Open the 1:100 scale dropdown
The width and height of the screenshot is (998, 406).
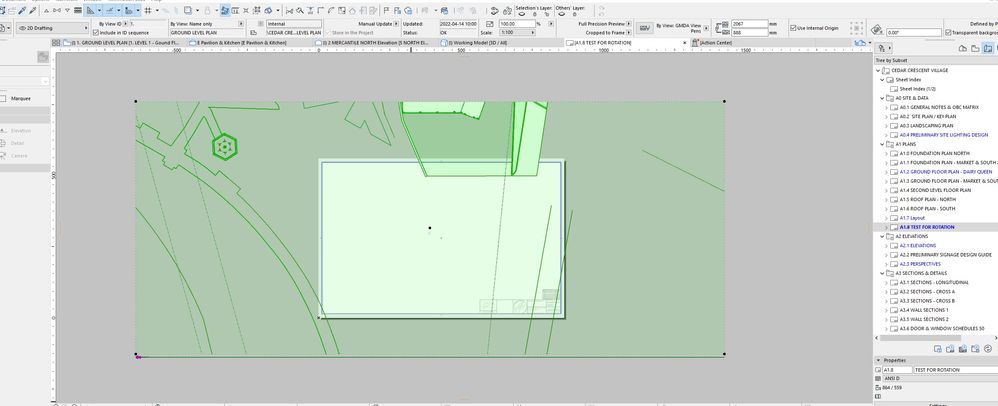click(517, 32)
